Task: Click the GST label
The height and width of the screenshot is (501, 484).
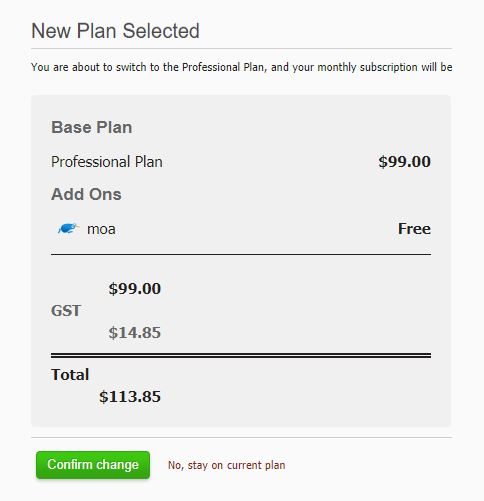Action: tap(66, 311)
